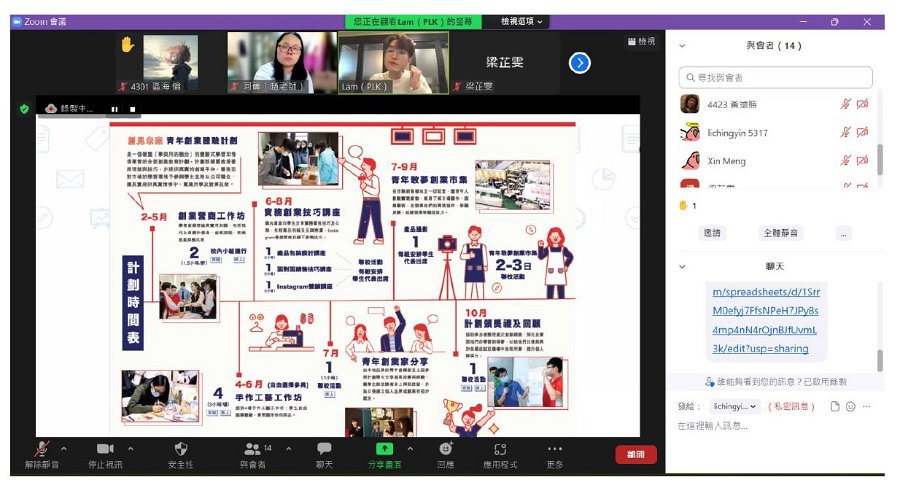Unmute microphone in the meeting toolbar
The width and height of the screenshot is (900, 496).
tap(41, 448)
